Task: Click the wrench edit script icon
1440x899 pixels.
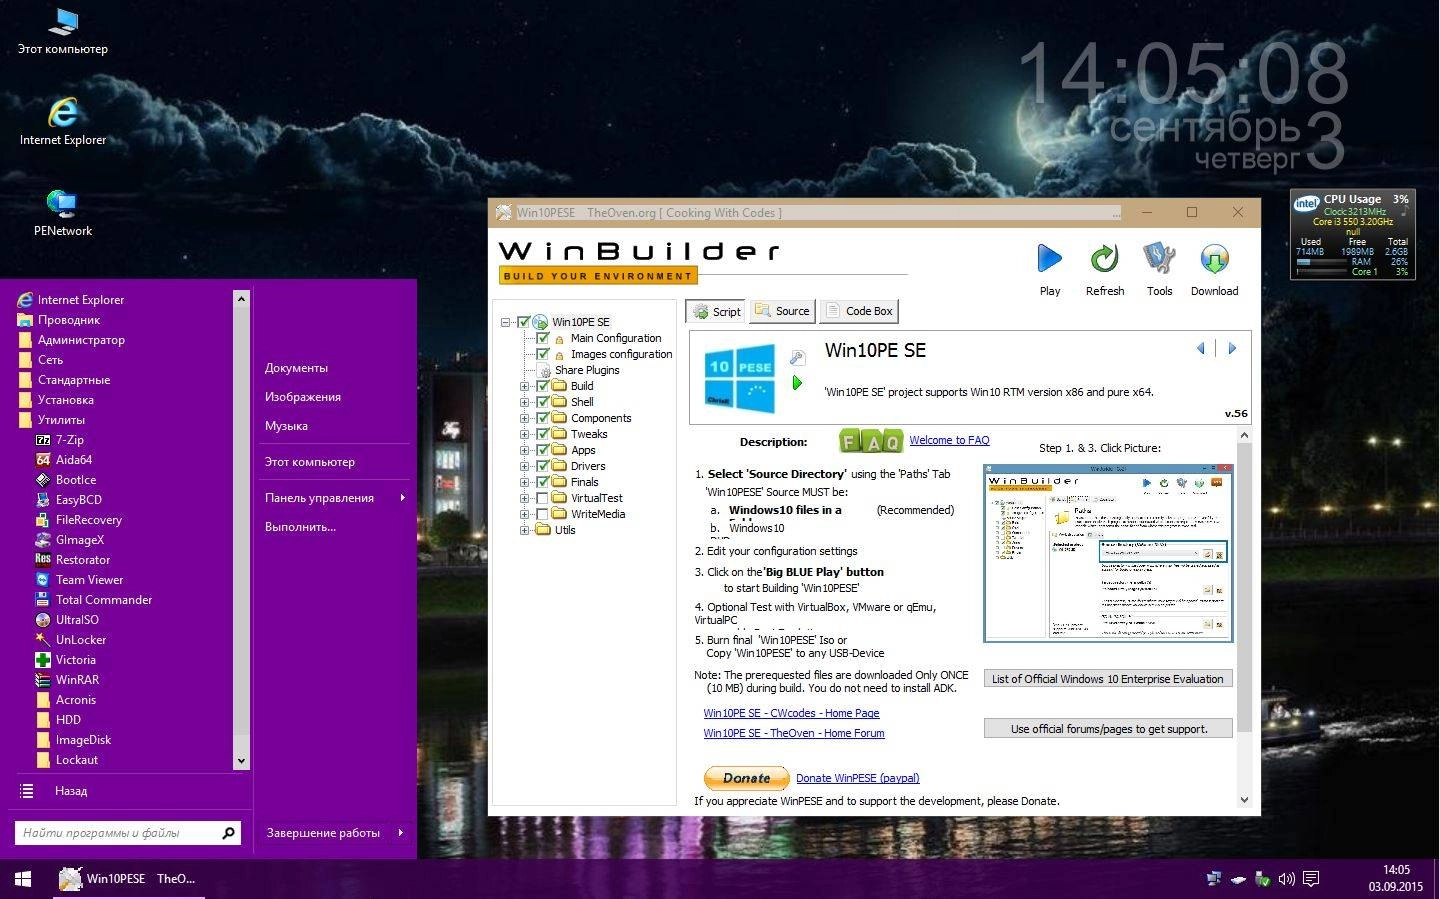Action: (x=797, y=357)
